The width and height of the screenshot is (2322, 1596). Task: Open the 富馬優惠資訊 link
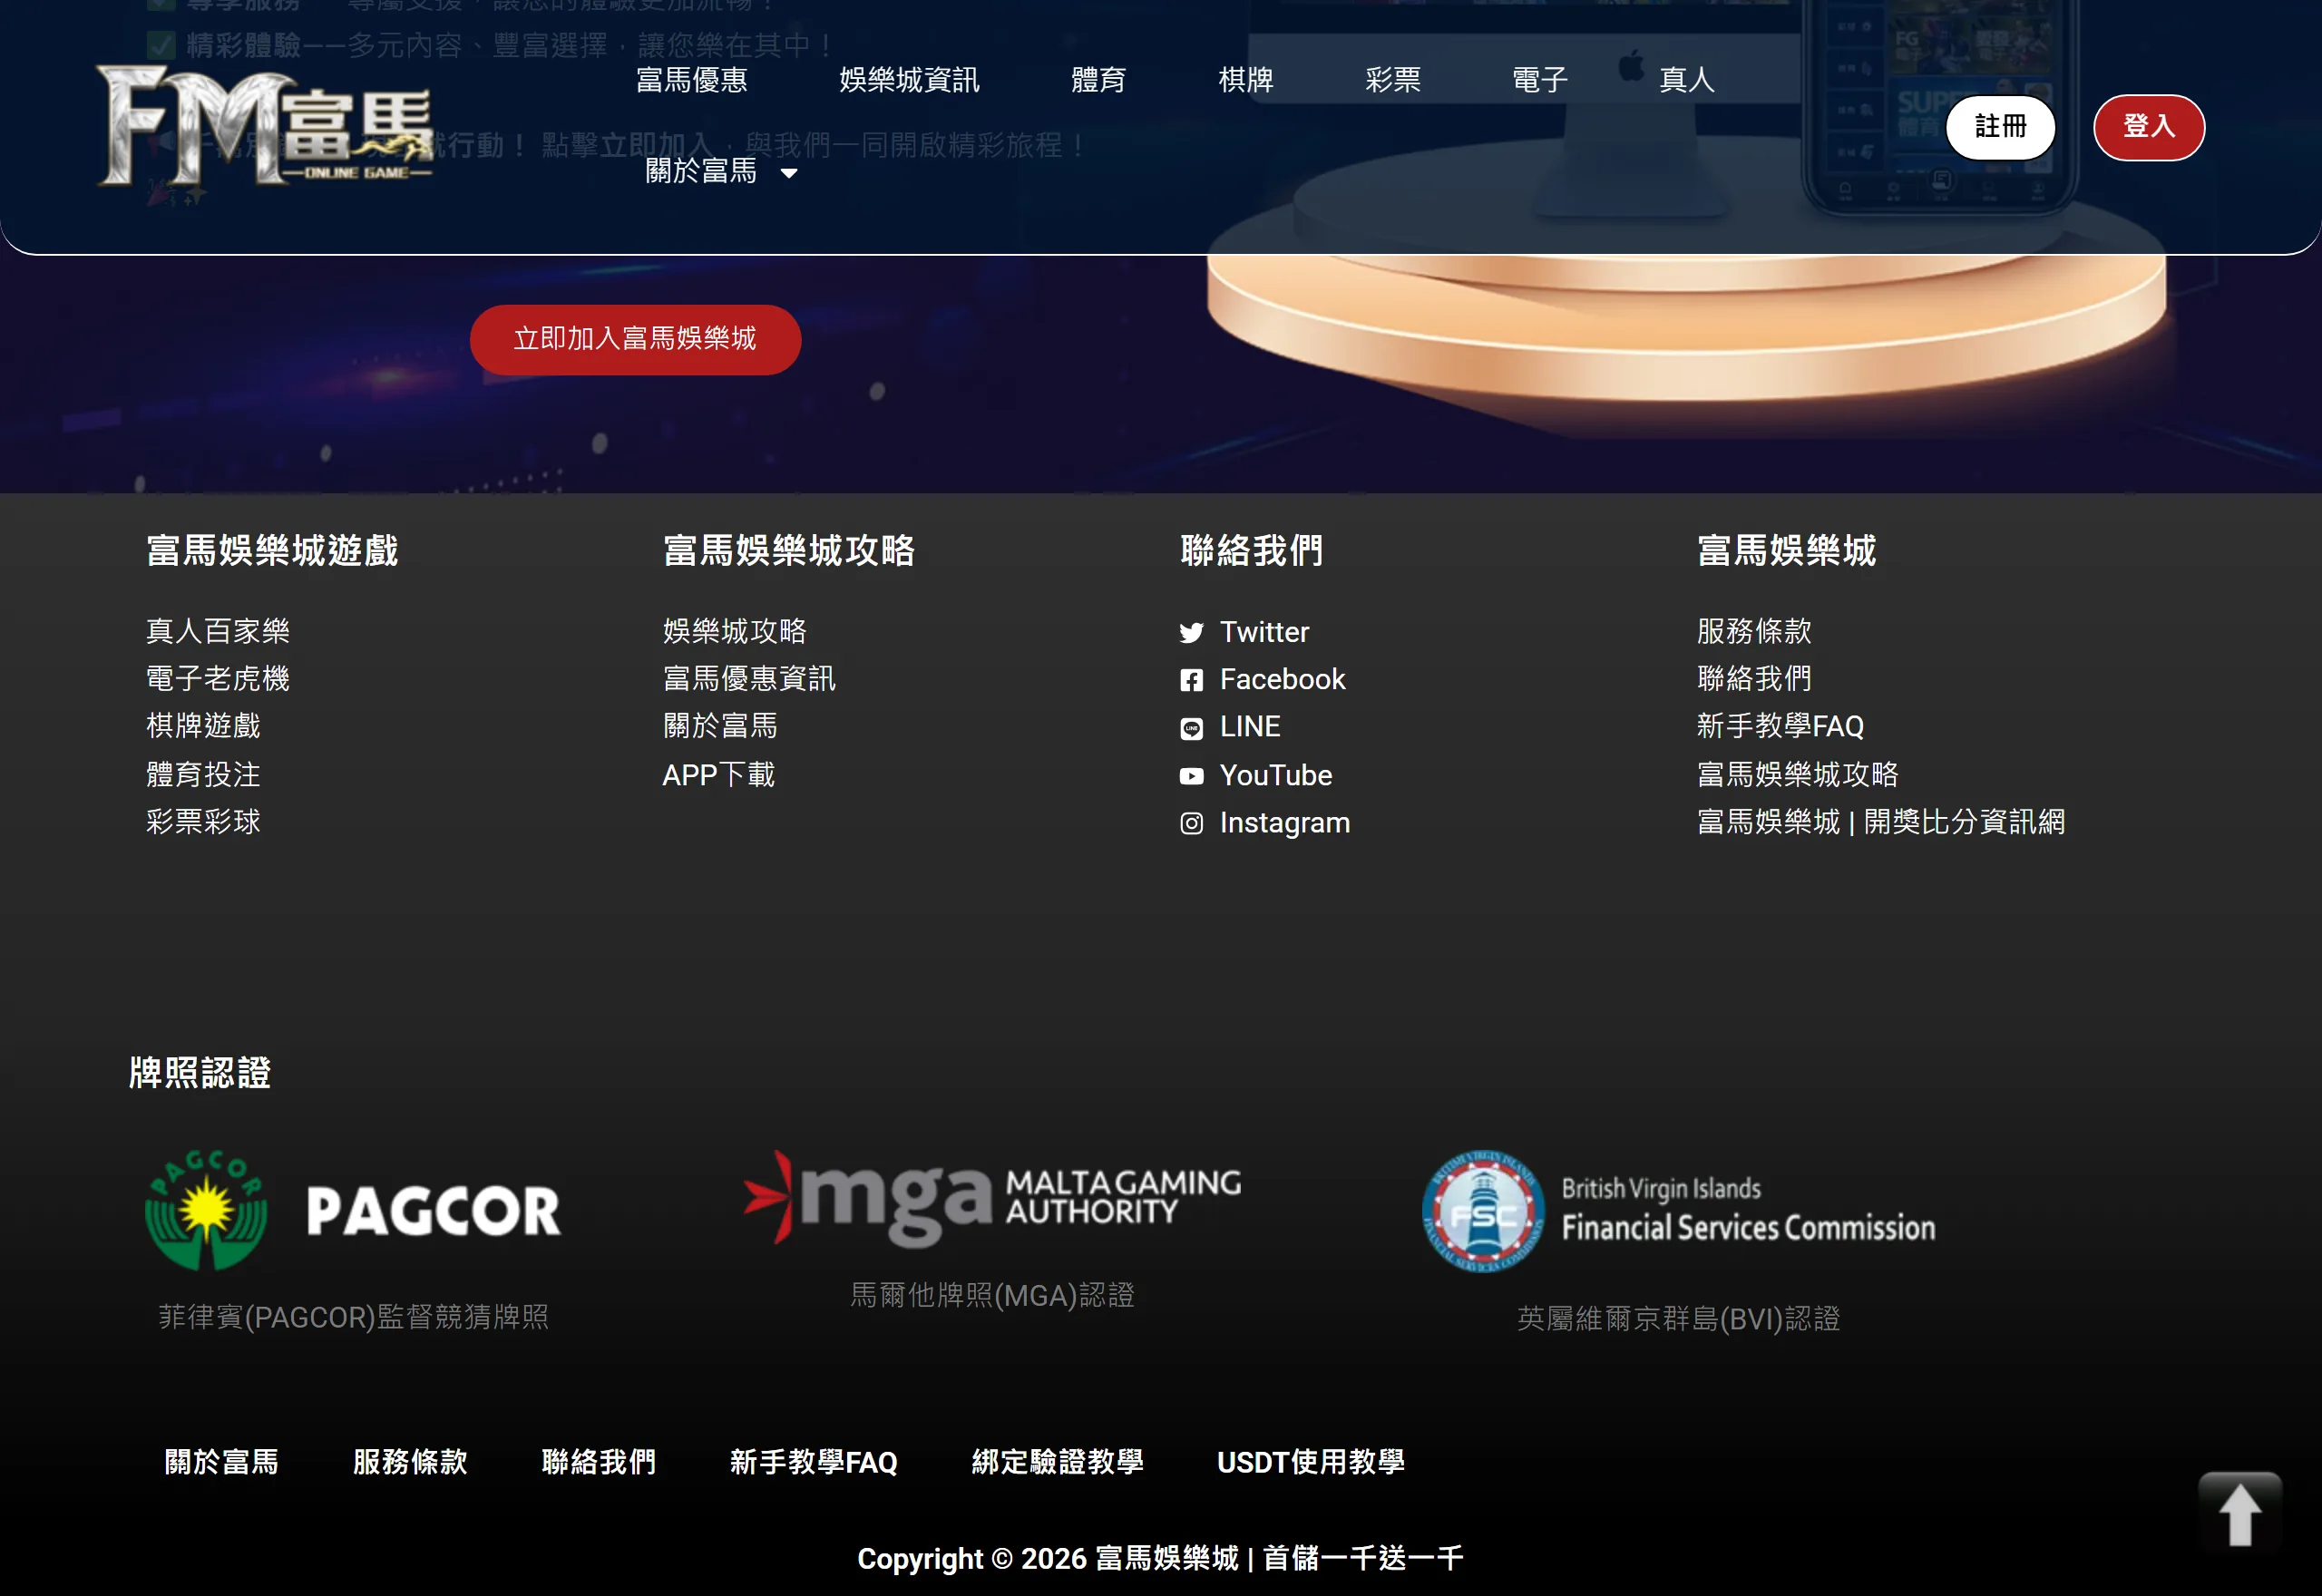click(749, 679)
